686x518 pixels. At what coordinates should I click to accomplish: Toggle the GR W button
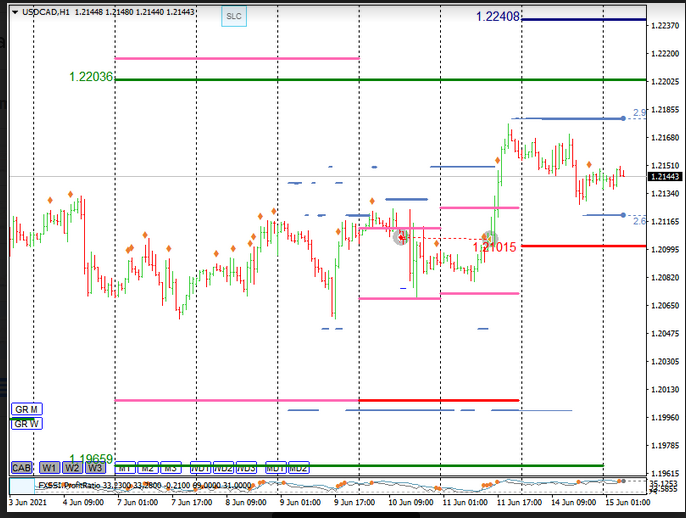click(26, 424)
